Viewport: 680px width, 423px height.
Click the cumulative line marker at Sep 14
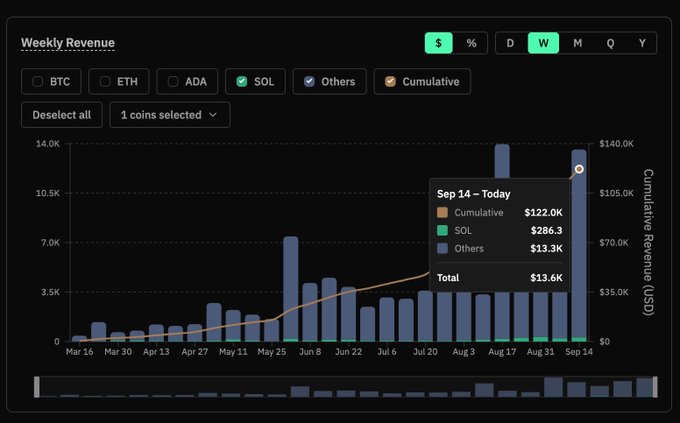579,169
